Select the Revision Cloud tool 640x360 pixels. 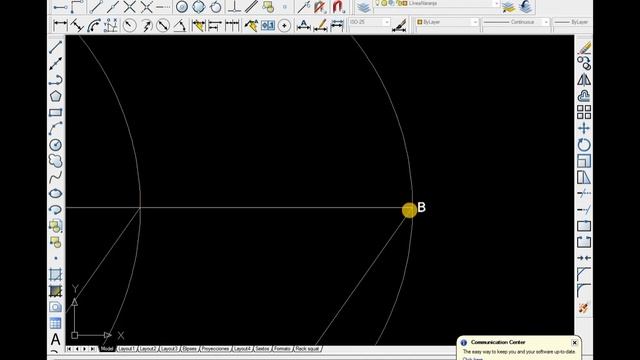(x=56, y=161)
